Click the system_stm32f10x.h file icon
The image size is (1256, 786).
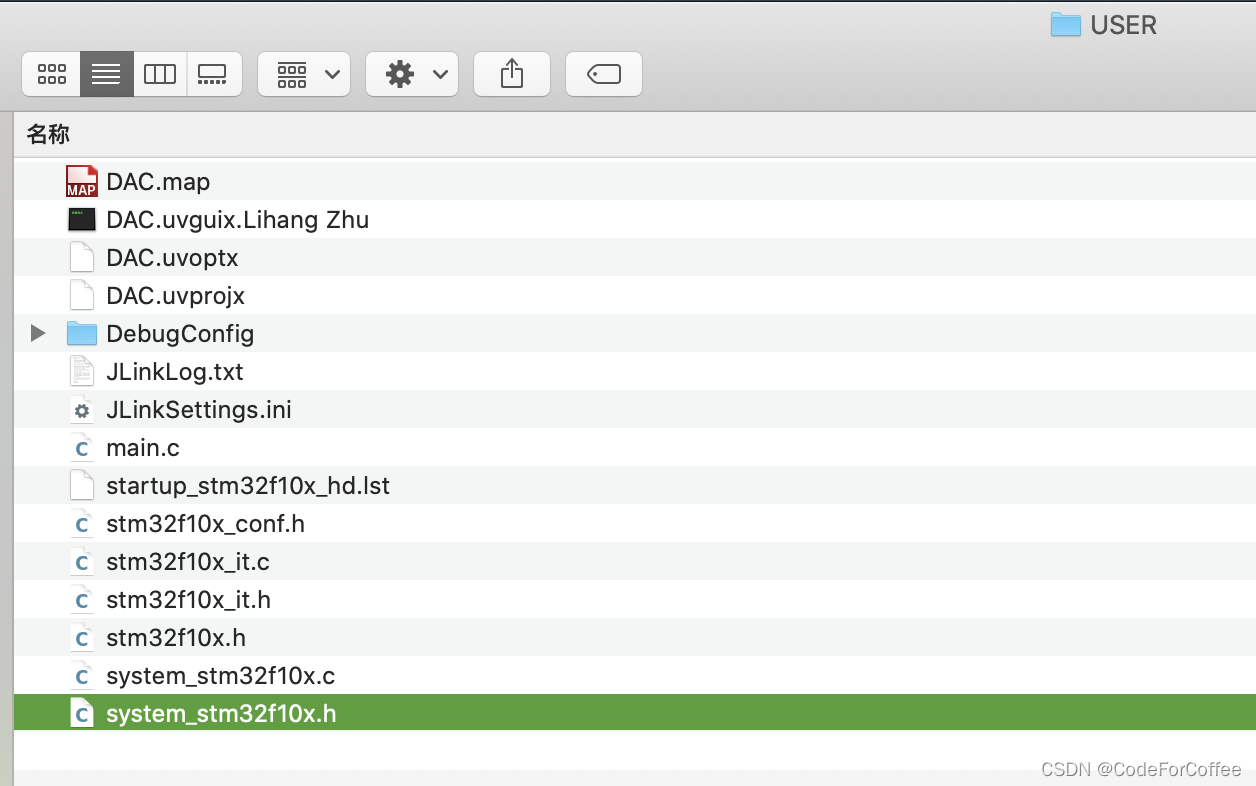[82, 713]
